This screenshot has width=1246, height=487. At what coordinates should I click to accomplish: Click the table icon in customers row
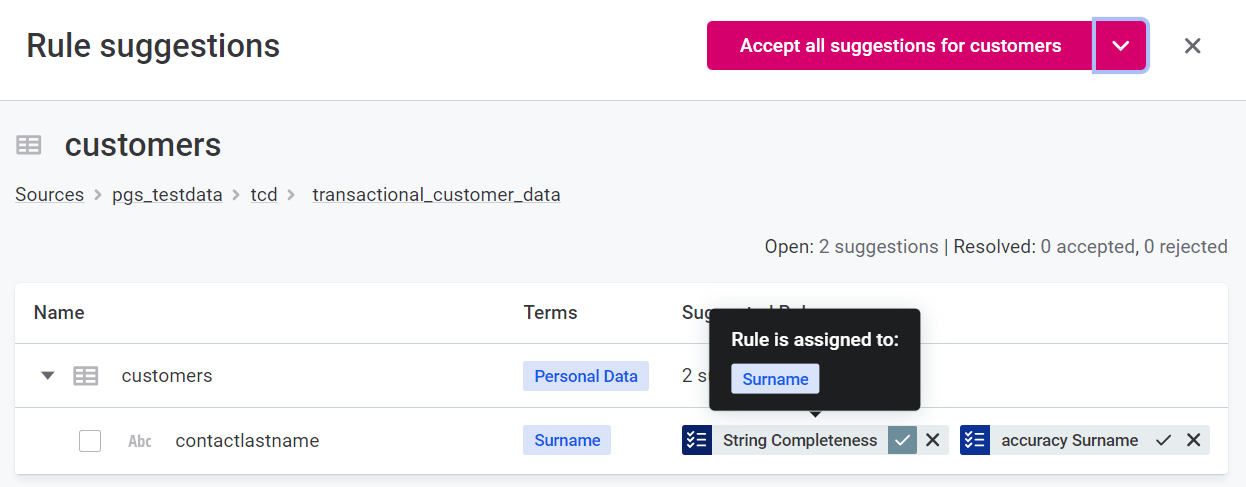click(86, 376)
